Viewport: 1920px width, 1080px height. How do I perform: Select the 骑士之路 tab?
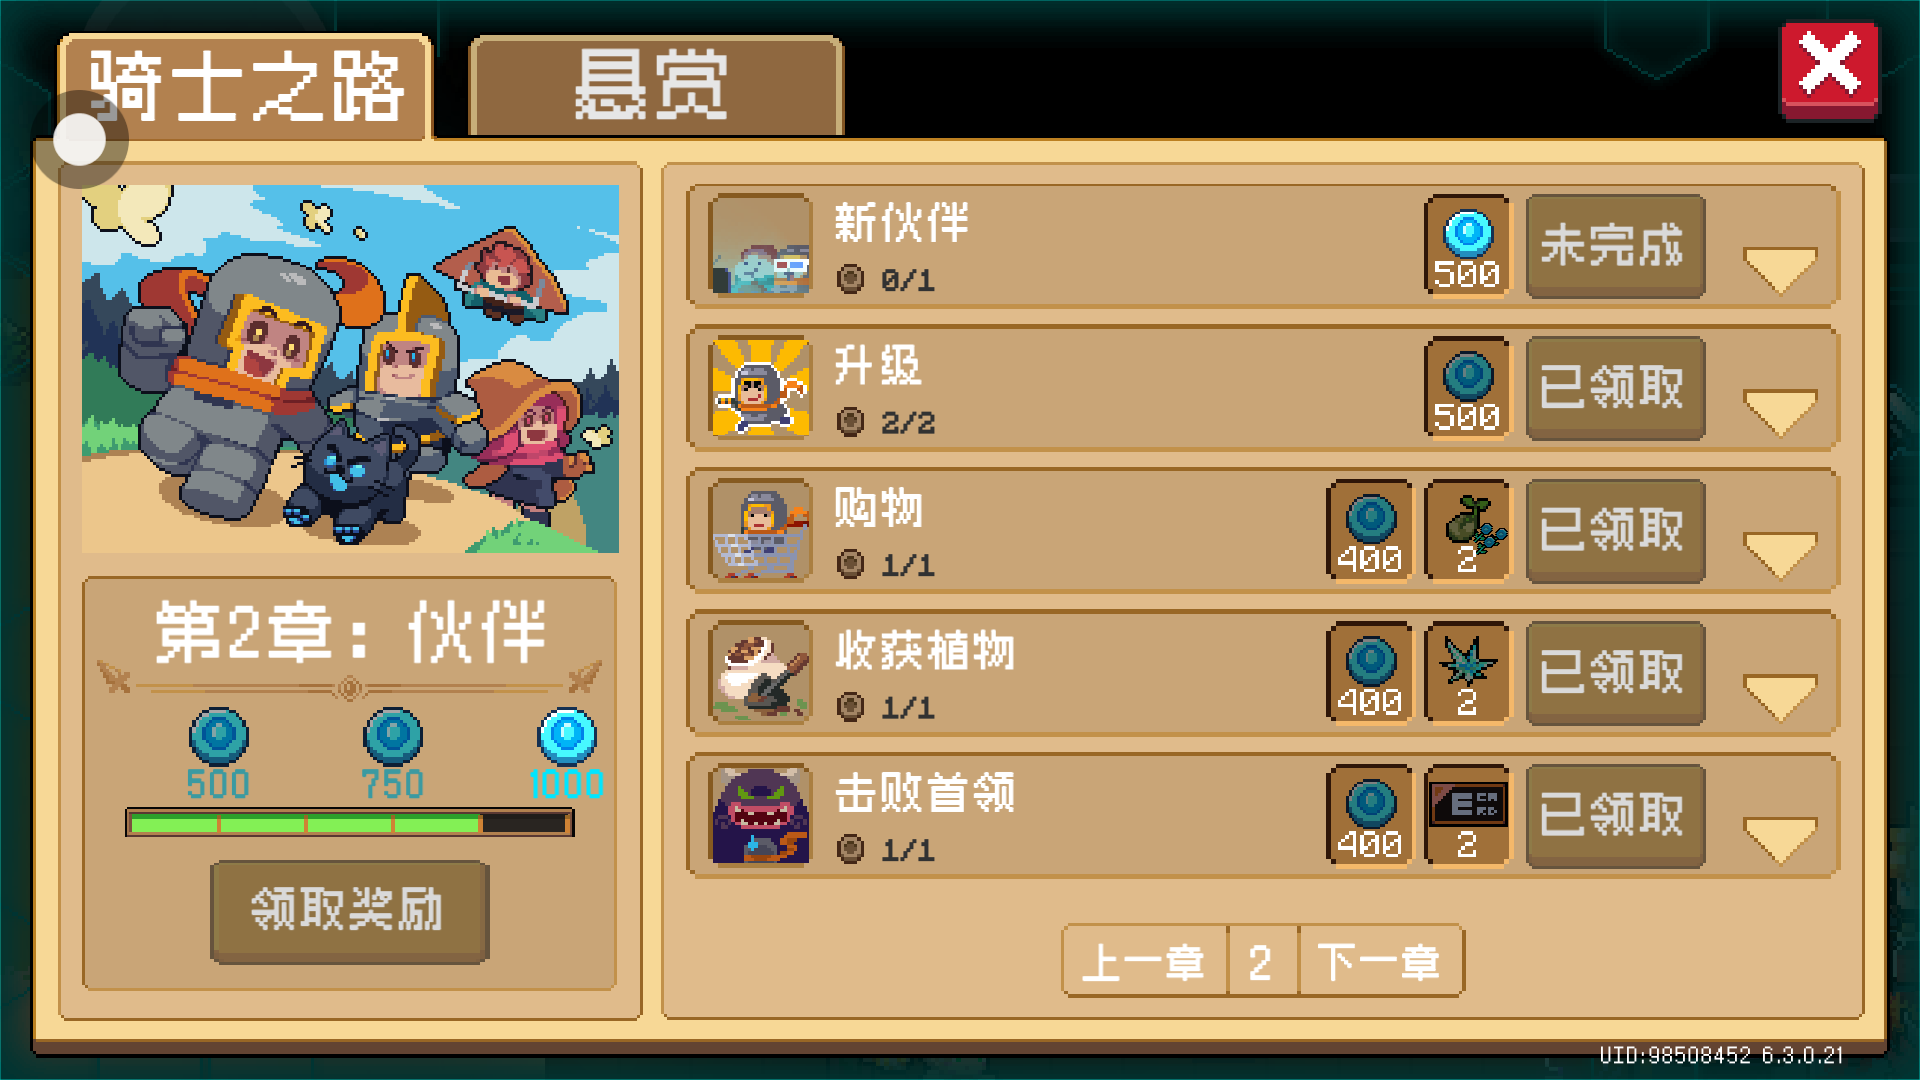tap(246, 87)
